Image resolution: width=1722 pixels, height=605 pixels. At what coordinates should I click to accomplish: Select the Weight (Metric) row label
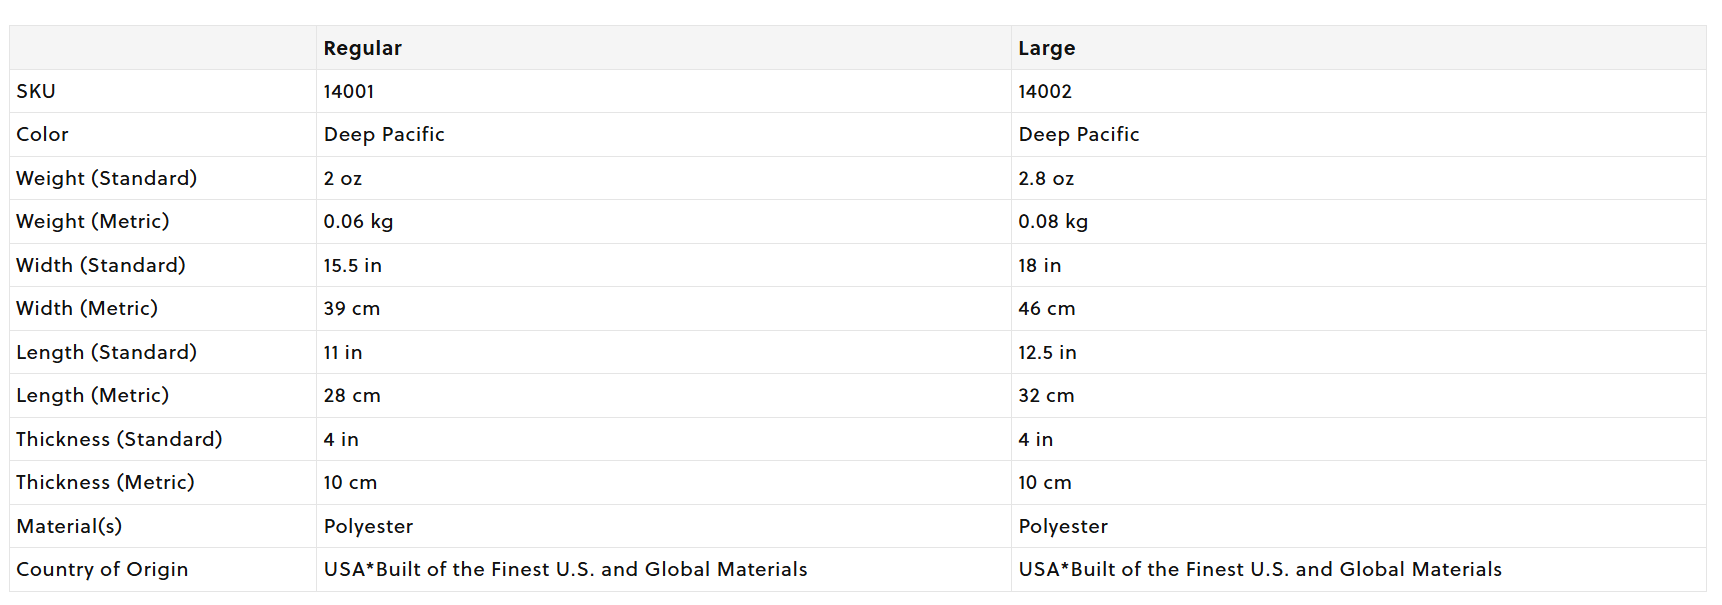93,221
